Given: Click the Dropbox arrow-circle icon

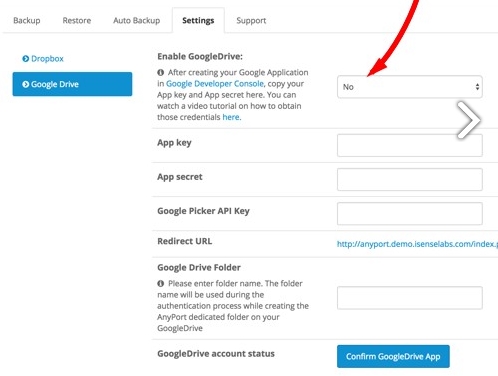Looking at the screenshot, I should click(26, 59).
